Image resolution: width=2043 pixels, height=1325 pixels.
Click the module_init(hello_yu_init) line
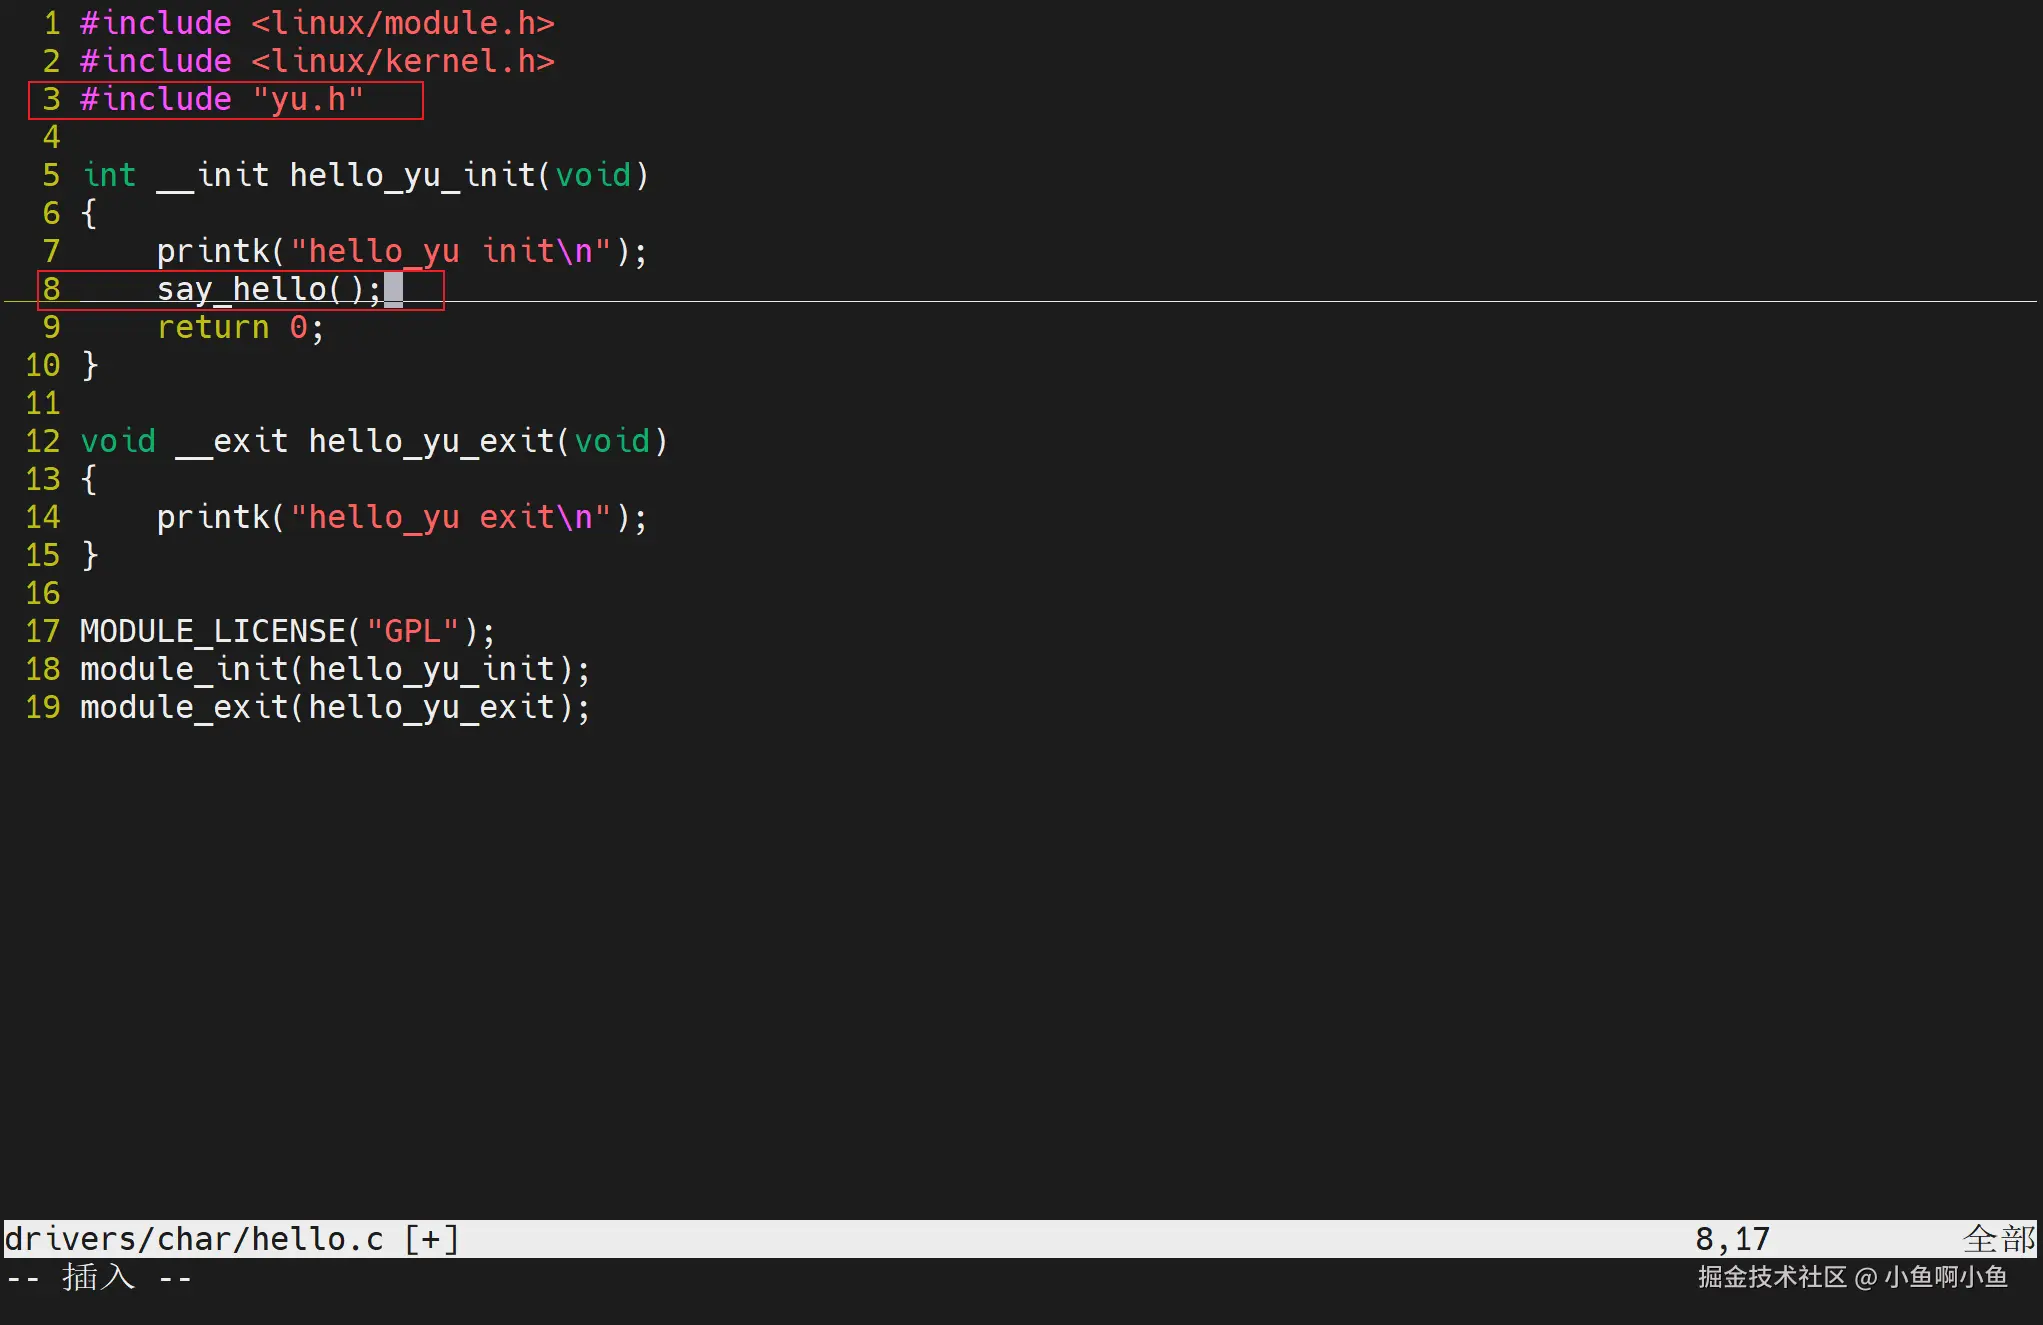pyautogui.click(x=334, y=670)
